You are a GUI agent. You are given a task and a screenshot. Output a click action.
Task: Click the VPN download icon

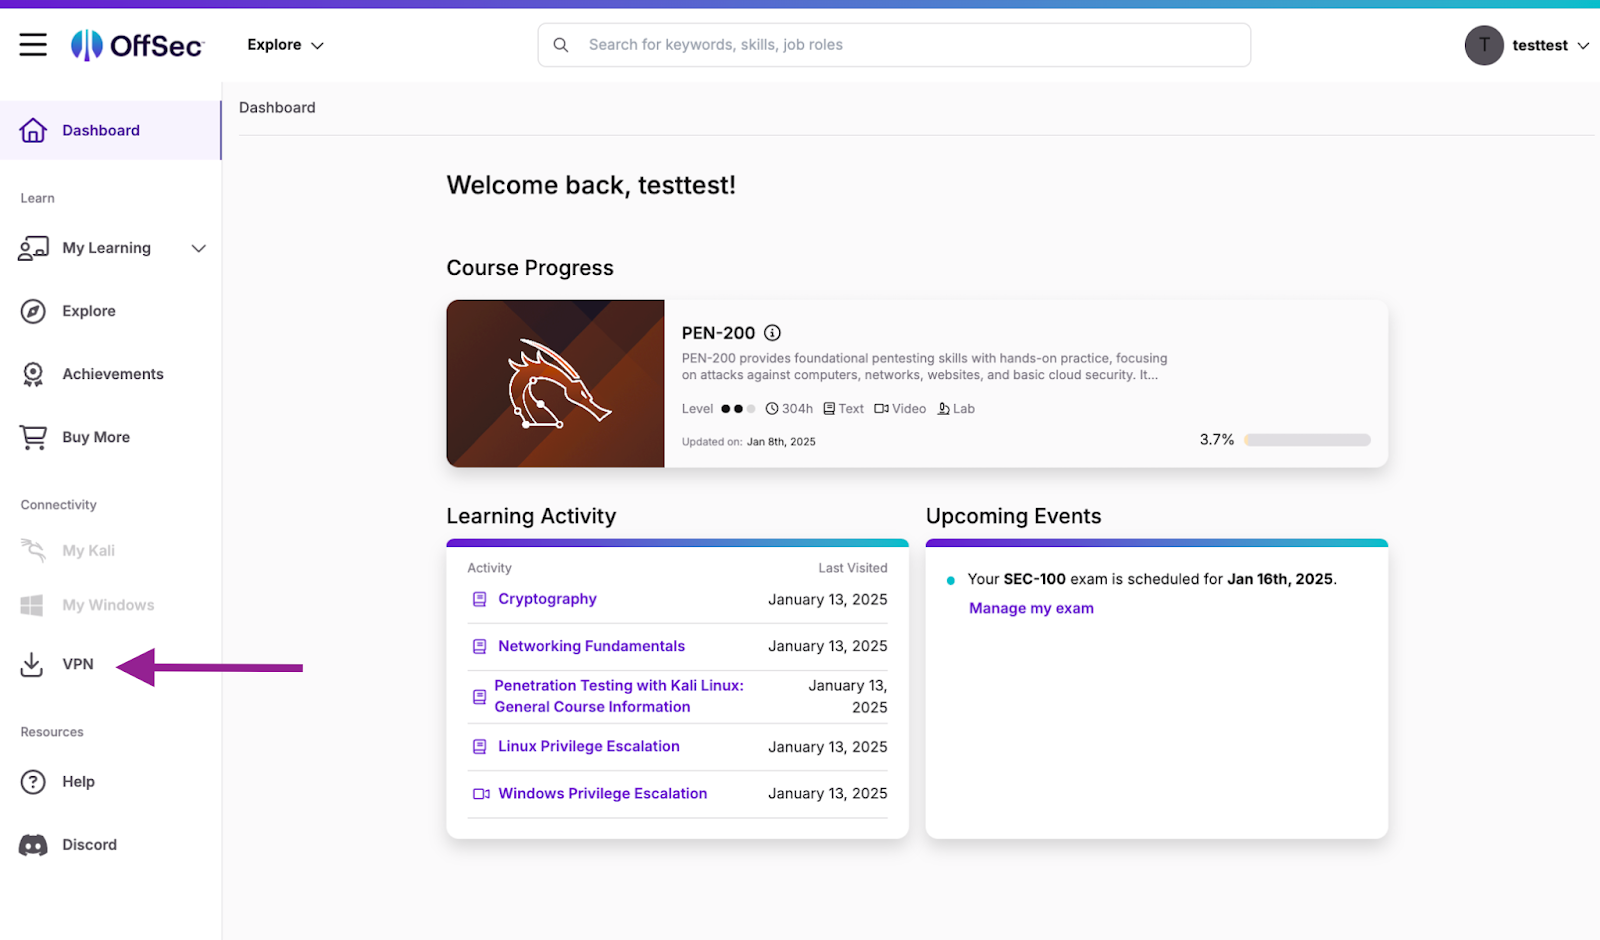pos(32,664)
